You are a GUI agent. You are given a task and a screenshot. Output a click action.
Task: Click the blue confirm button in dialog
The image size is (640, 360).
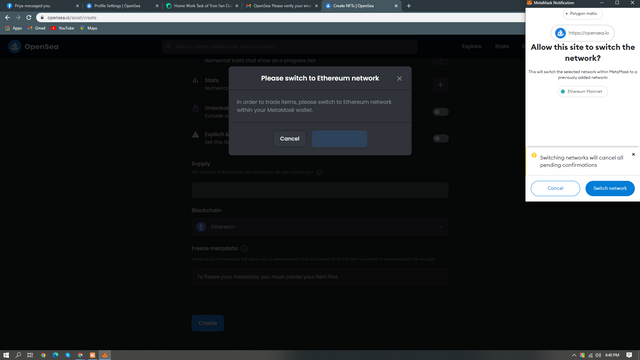point(339,139)
